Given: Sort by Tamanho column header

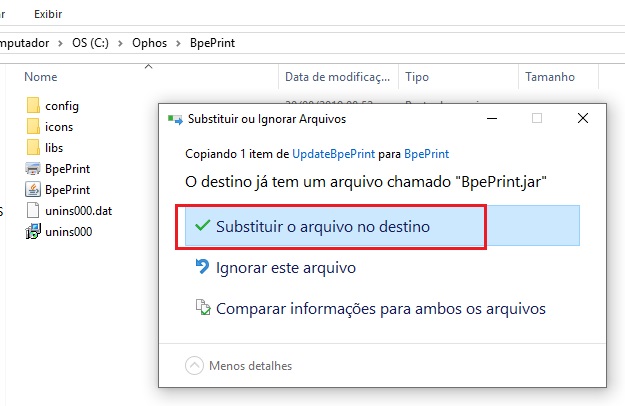Looking at the screenshot, I should 550,76.
